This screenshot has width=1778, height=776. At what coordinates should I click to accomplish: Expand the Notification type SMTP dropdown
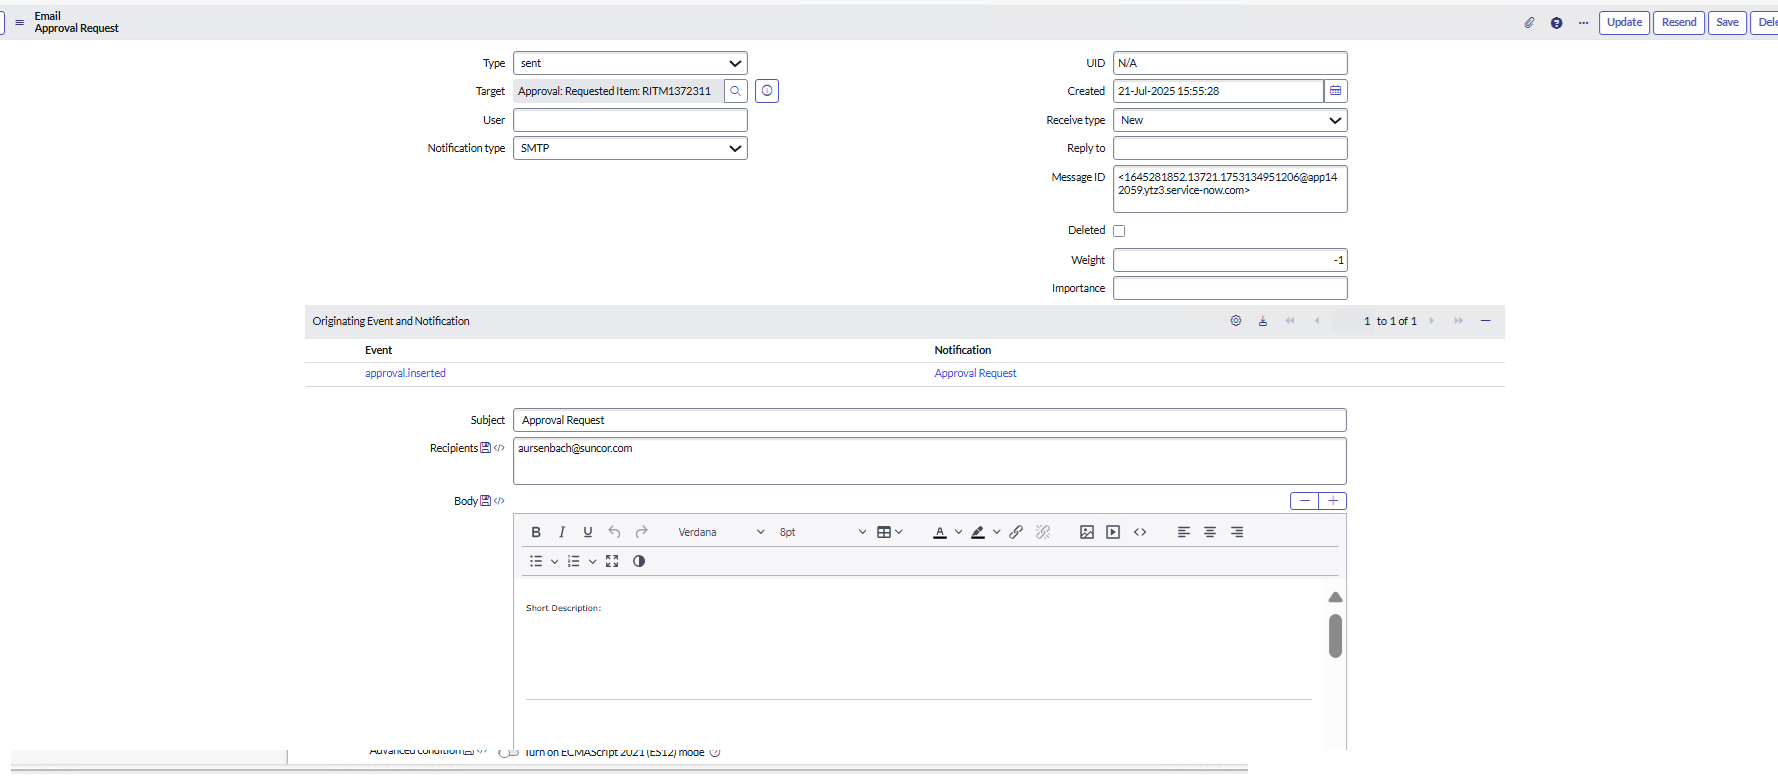[630, 148]
